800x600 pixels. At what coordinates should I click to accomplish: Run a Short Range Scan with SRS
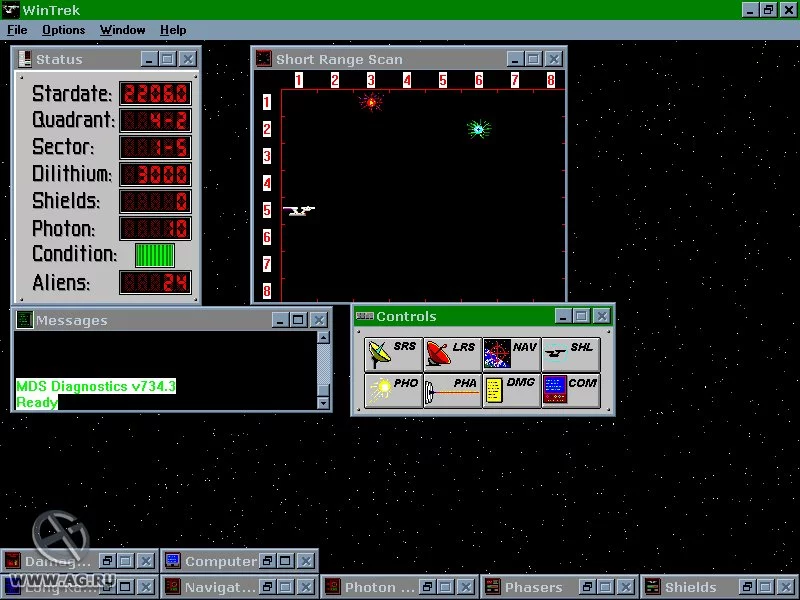[393, 354]
